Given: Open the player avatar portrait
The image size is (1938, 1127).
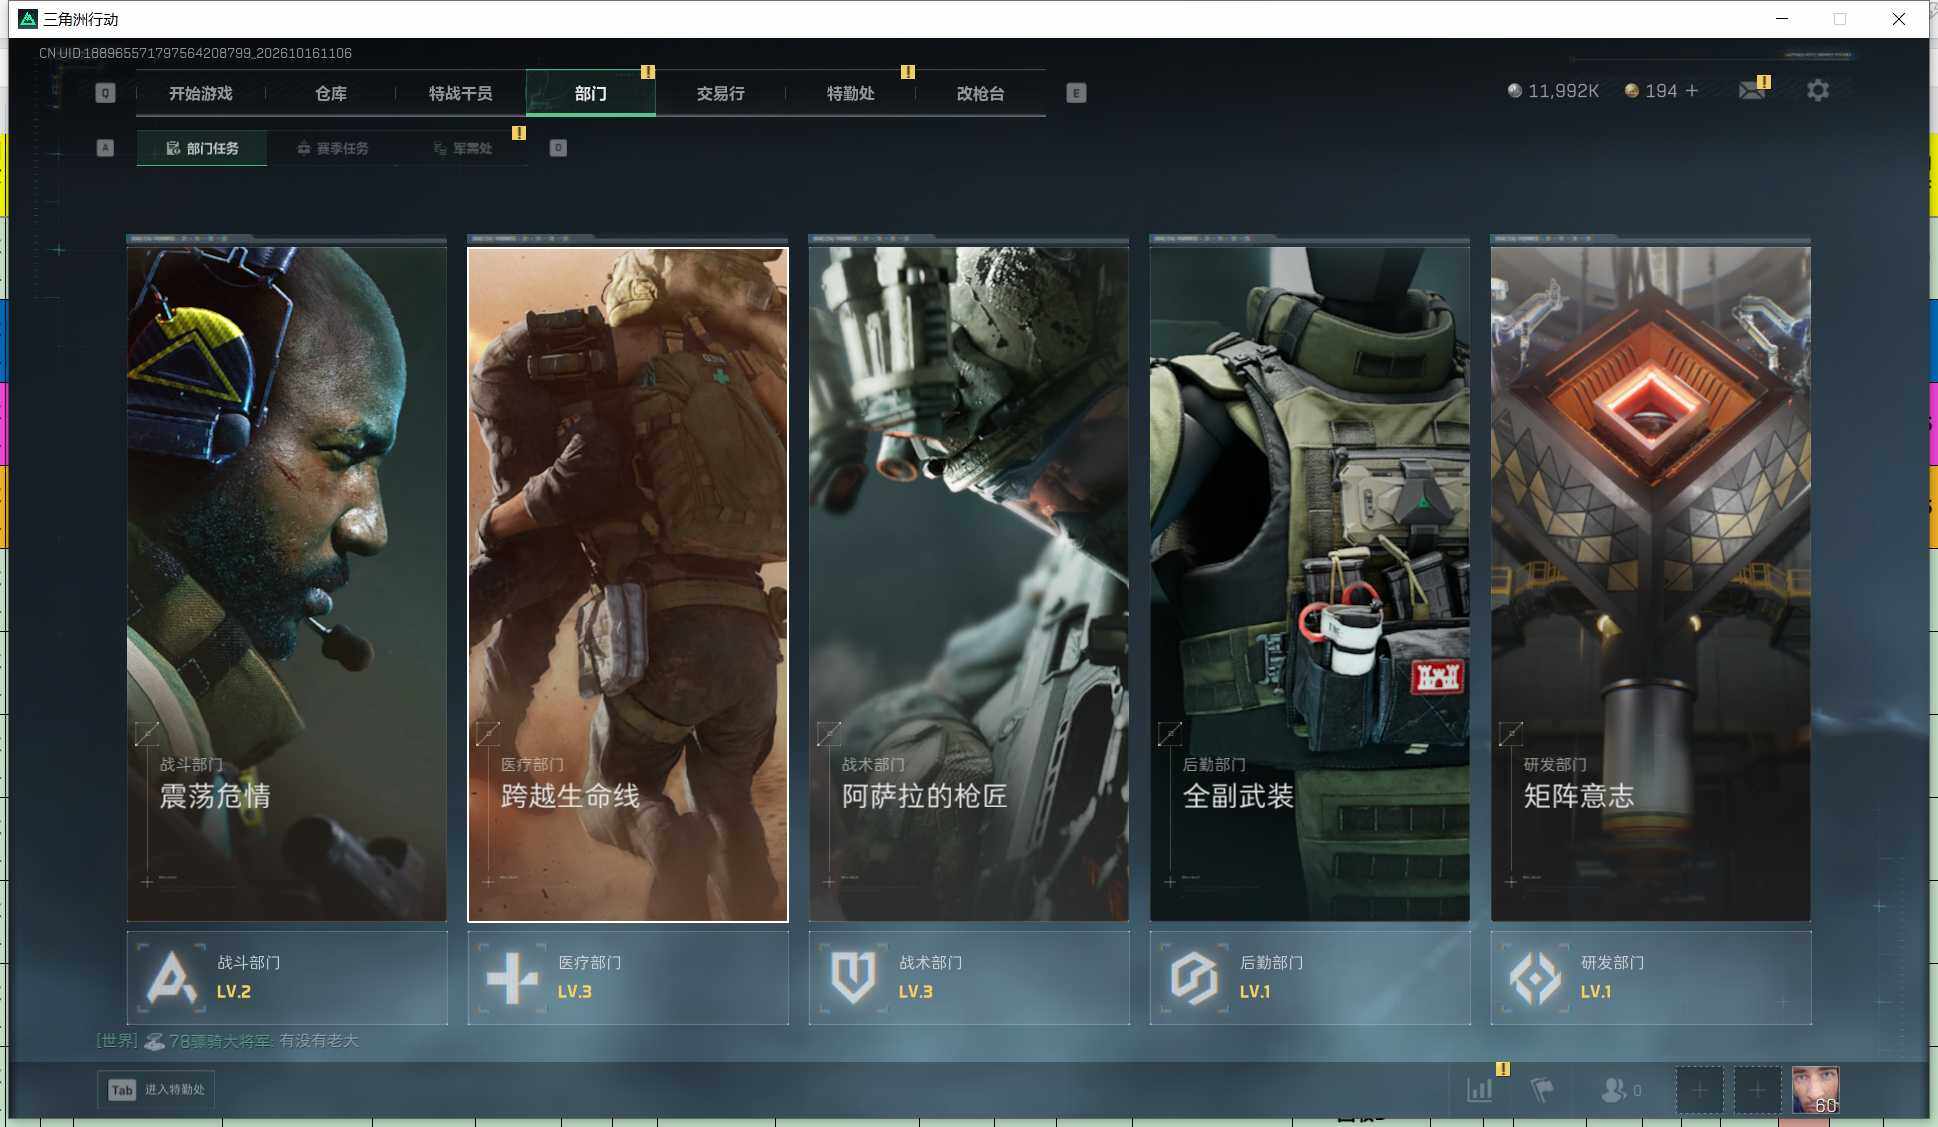Looking at the screenshot, I should [1815, 1090].
